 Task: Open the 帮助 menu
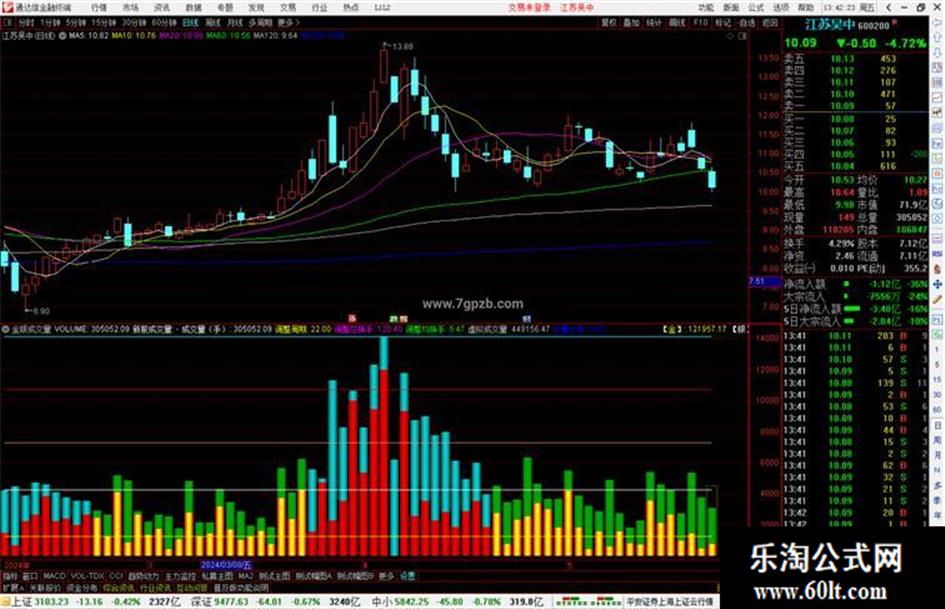(806, 8)
